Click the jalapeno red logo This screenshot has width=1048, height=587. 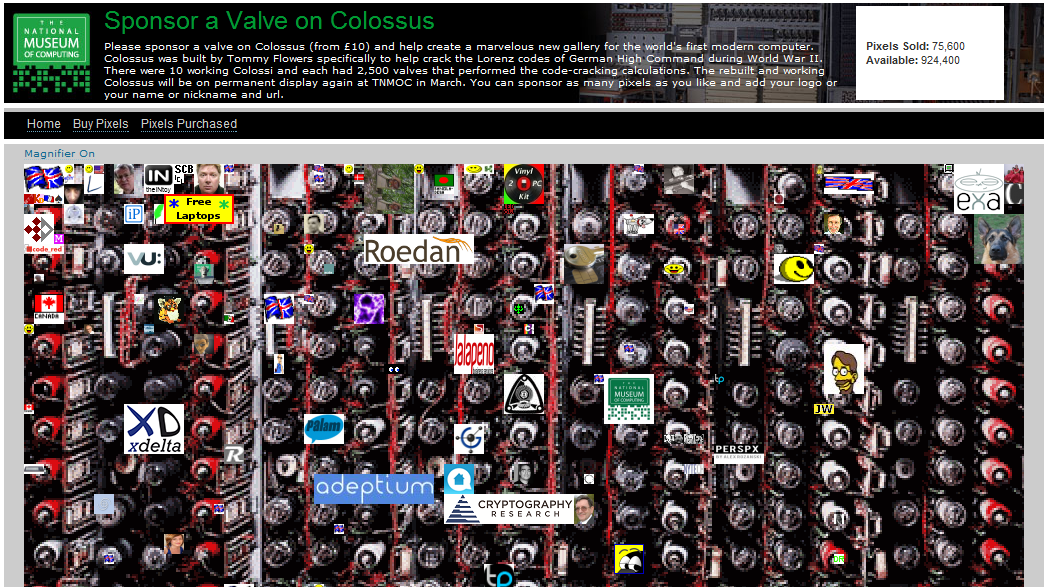coord(474,354)
